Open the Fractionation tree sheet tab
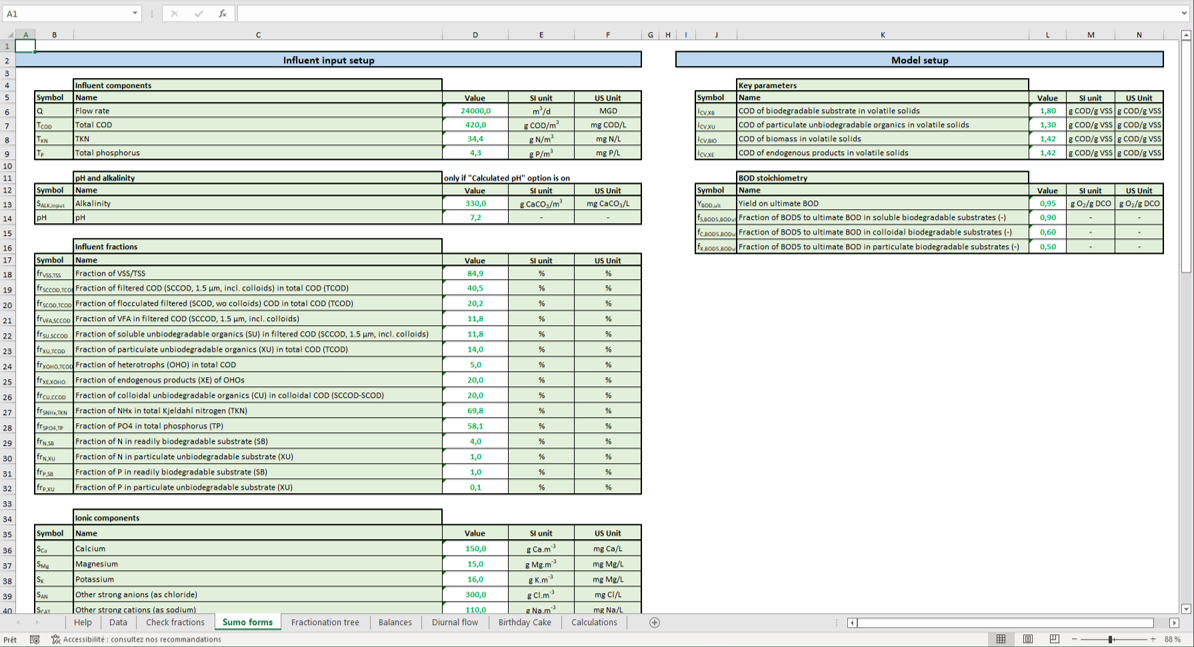The height and width of the screenshot is (647, 1194). (325, 622)
